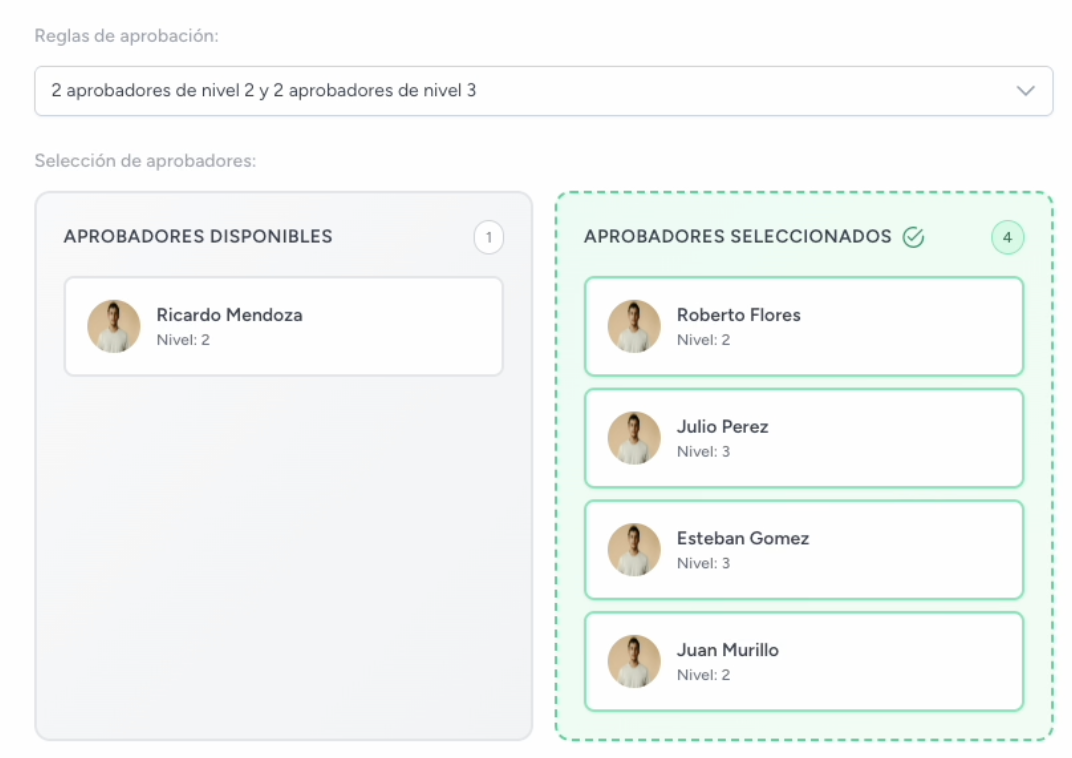Click the counter badge showing 1 available approver
This screenshot has width=1072, height=758.
[488, 237]
